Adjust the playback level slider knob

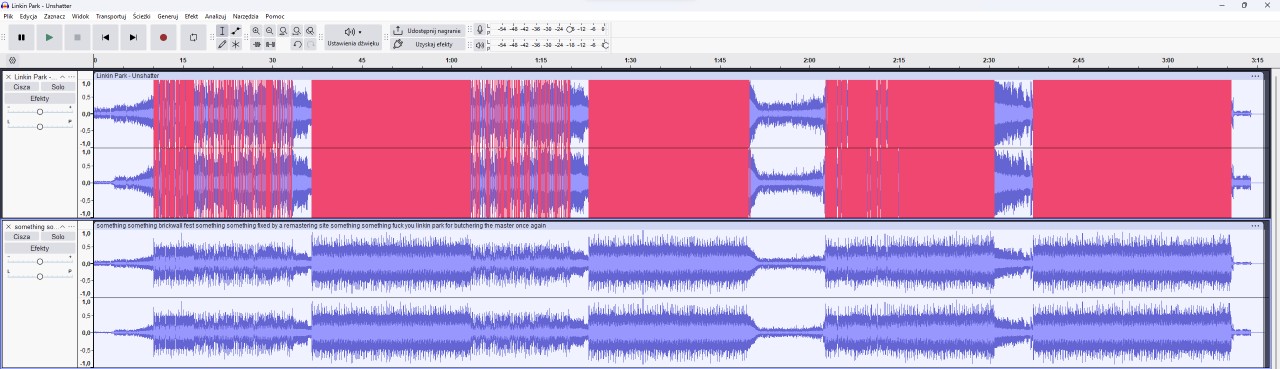(x=605, y=45)
